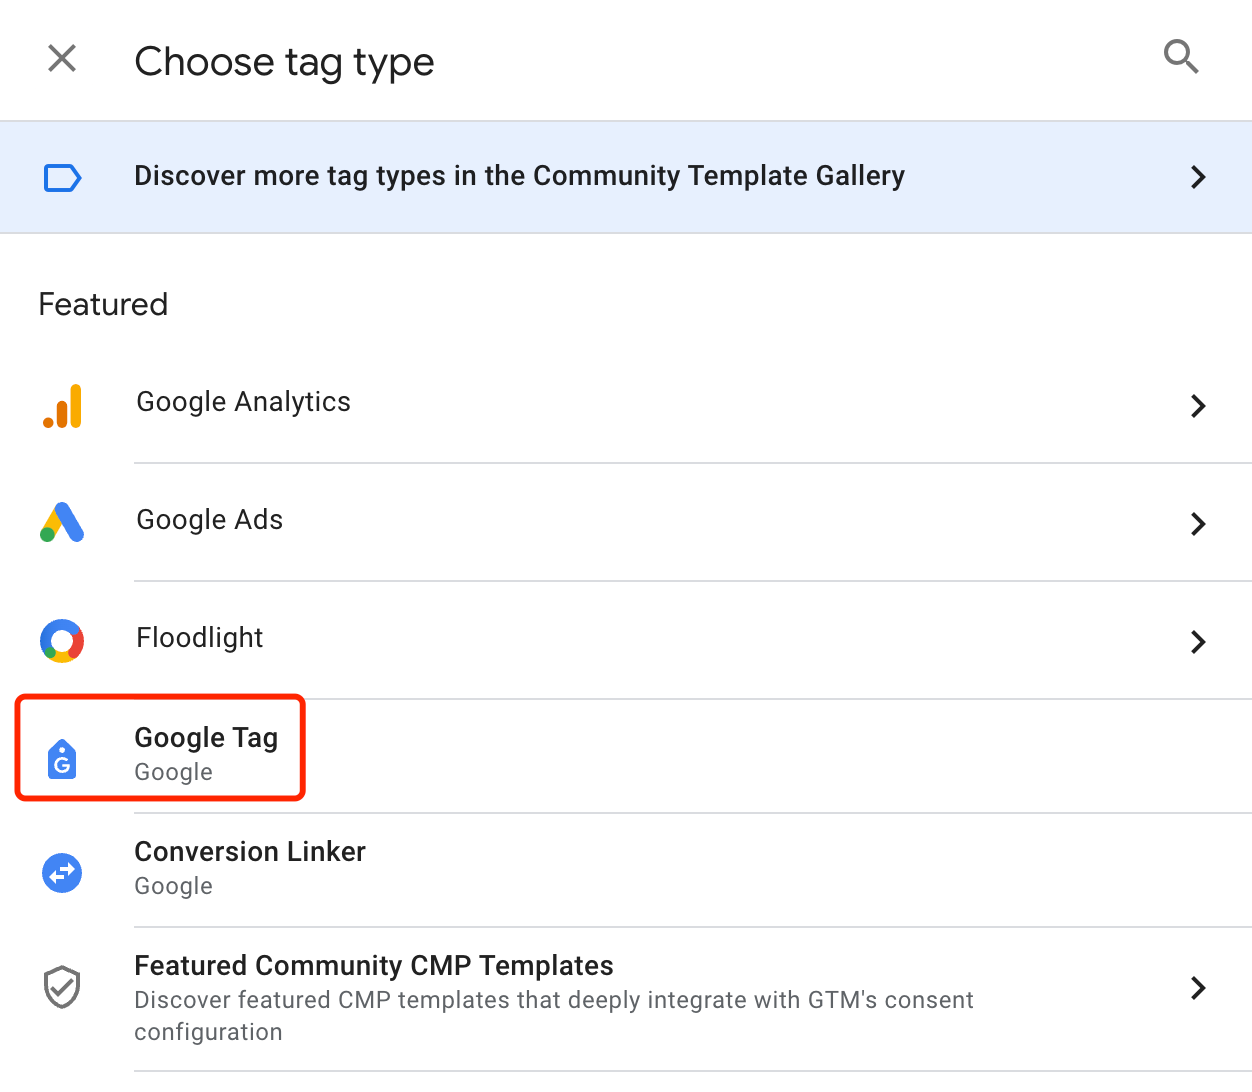Close the Choose tag type panel

pyautogui.click(x=62, y=59)
